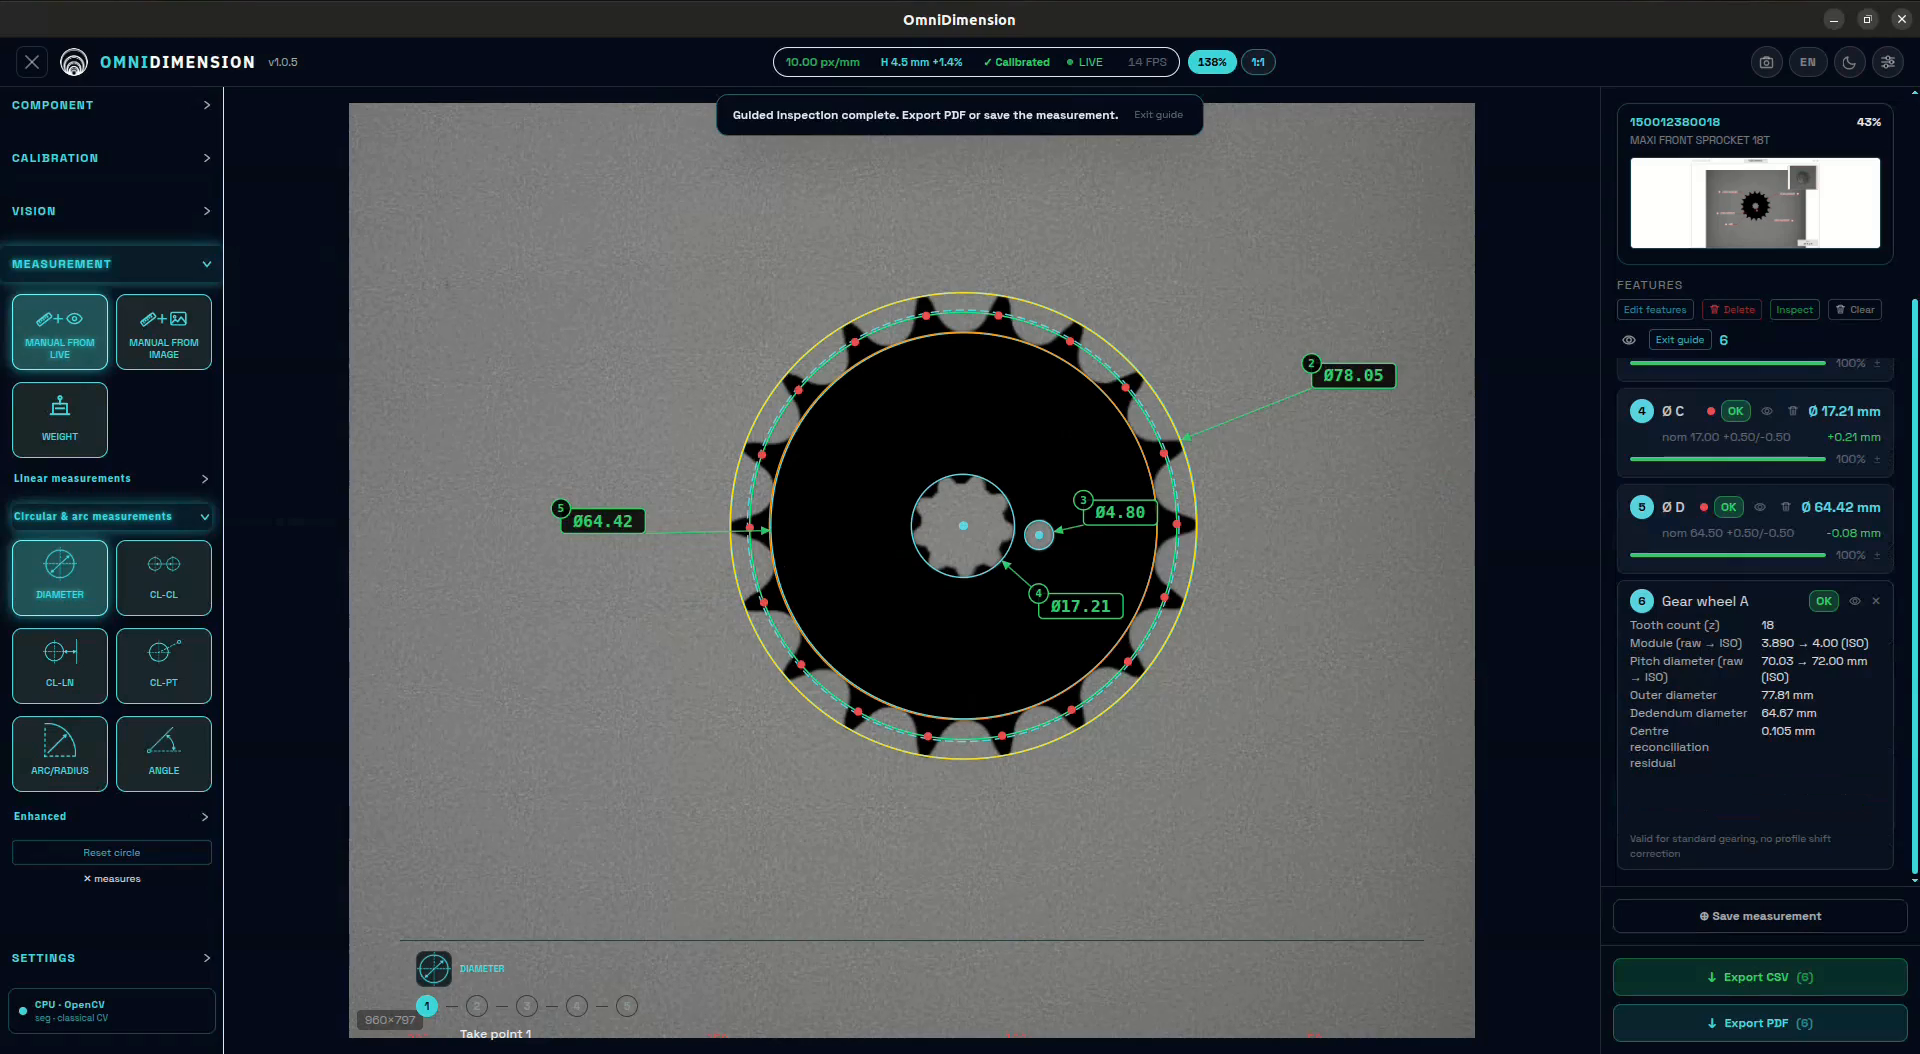1920x1054 pixels.
Task: Take a camera snapshot from header
Action: 1767,62
